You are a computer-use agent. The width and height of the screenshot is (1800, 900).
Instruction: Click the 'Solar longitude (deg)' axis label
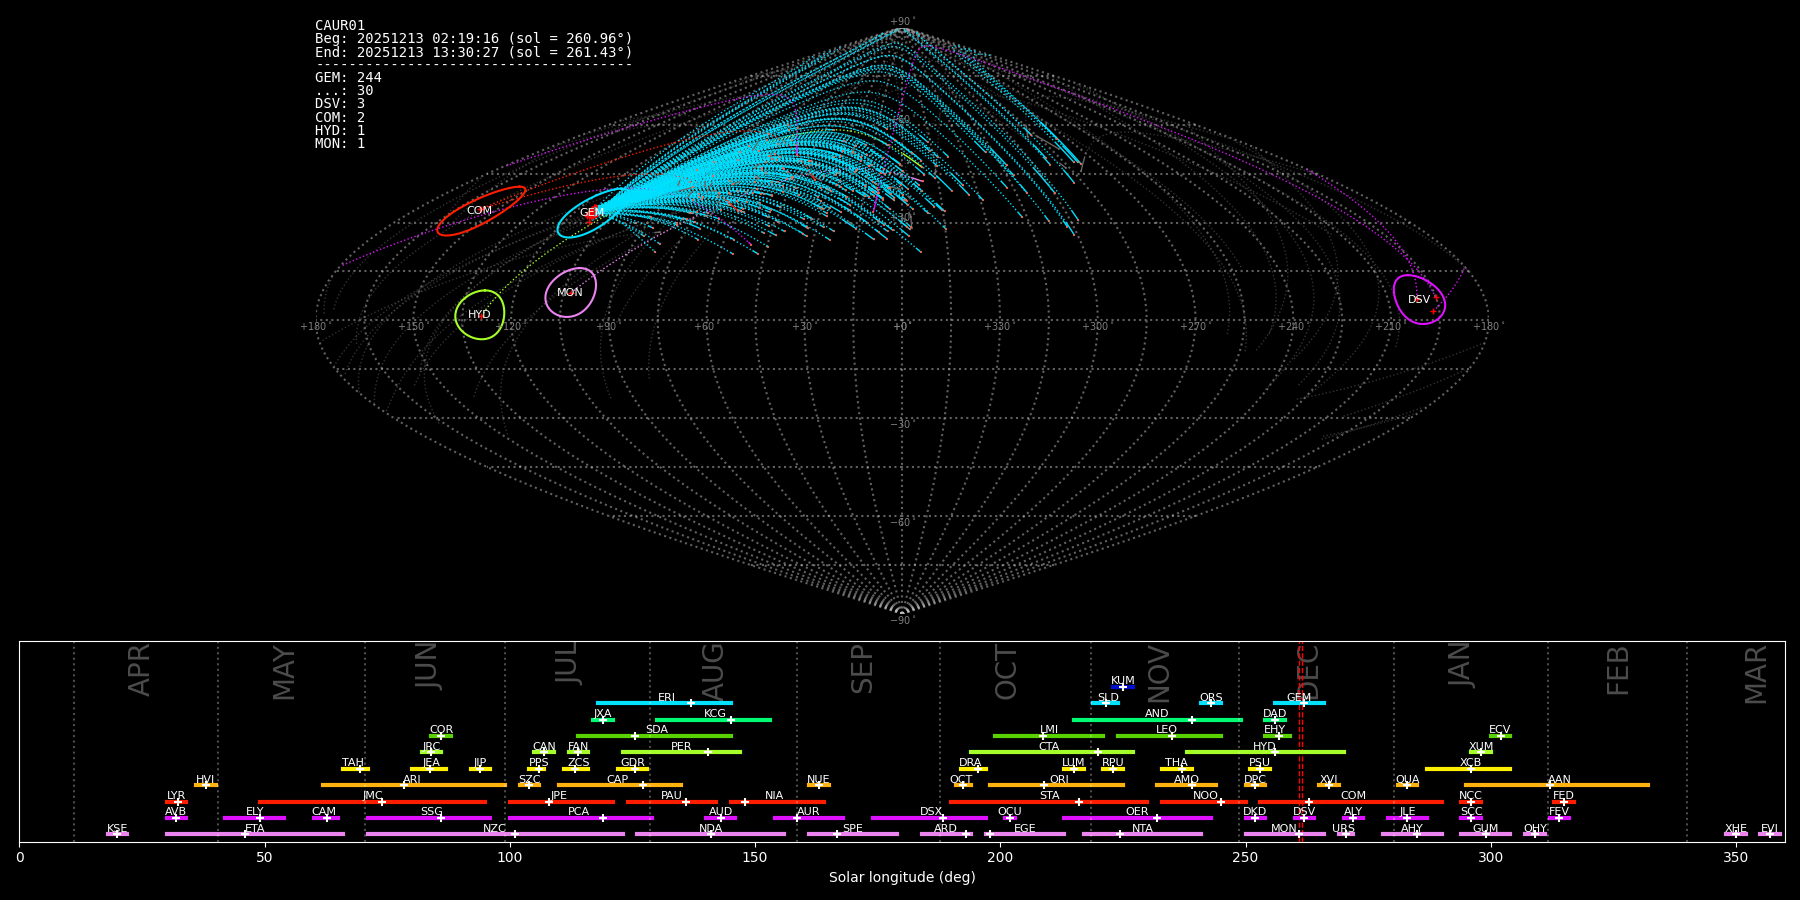pyautogui.click(x=901, y=878)
